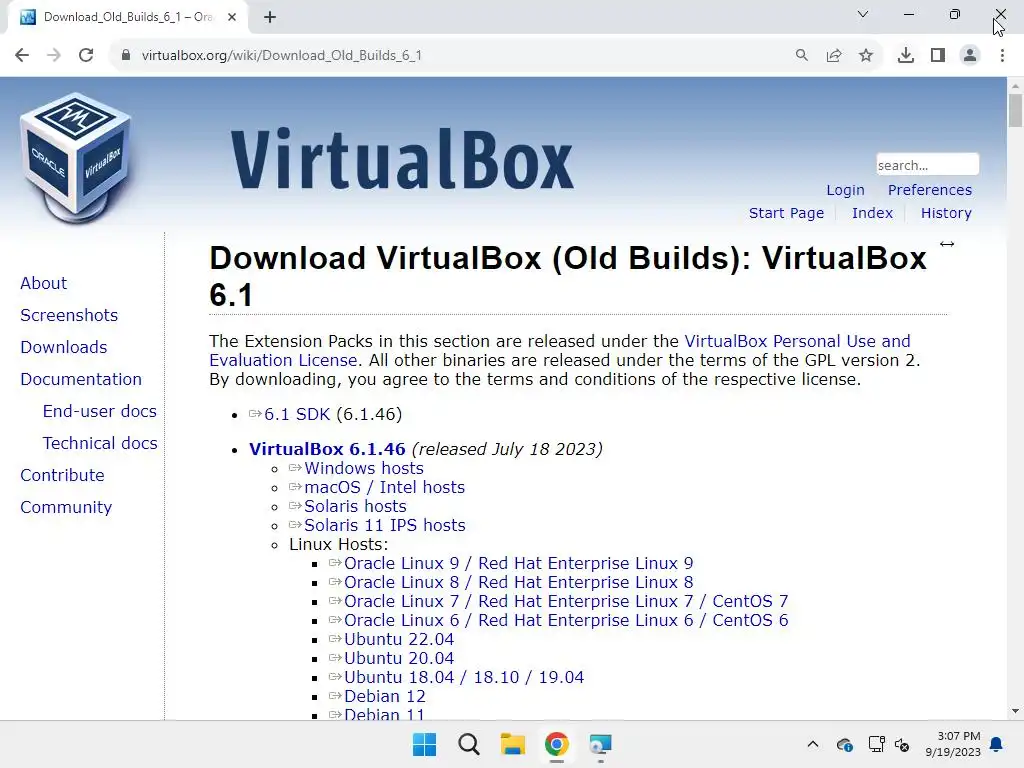
Task: Open the Preferences link
Action: pyautogui.click(x=929, y=190)
